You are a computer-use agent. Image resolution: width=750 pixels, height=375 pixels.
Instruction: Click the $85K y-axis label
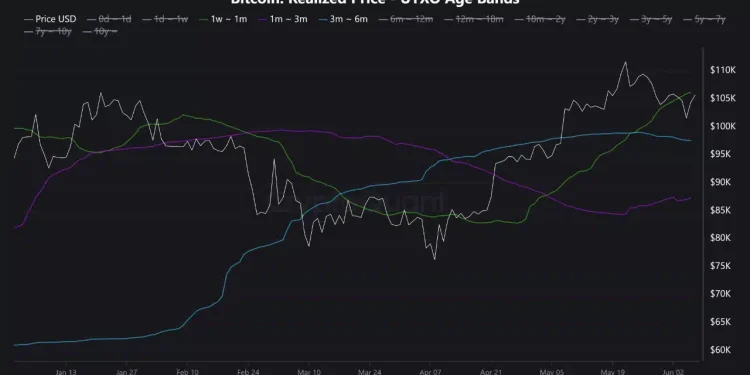(x=721, y=210)
